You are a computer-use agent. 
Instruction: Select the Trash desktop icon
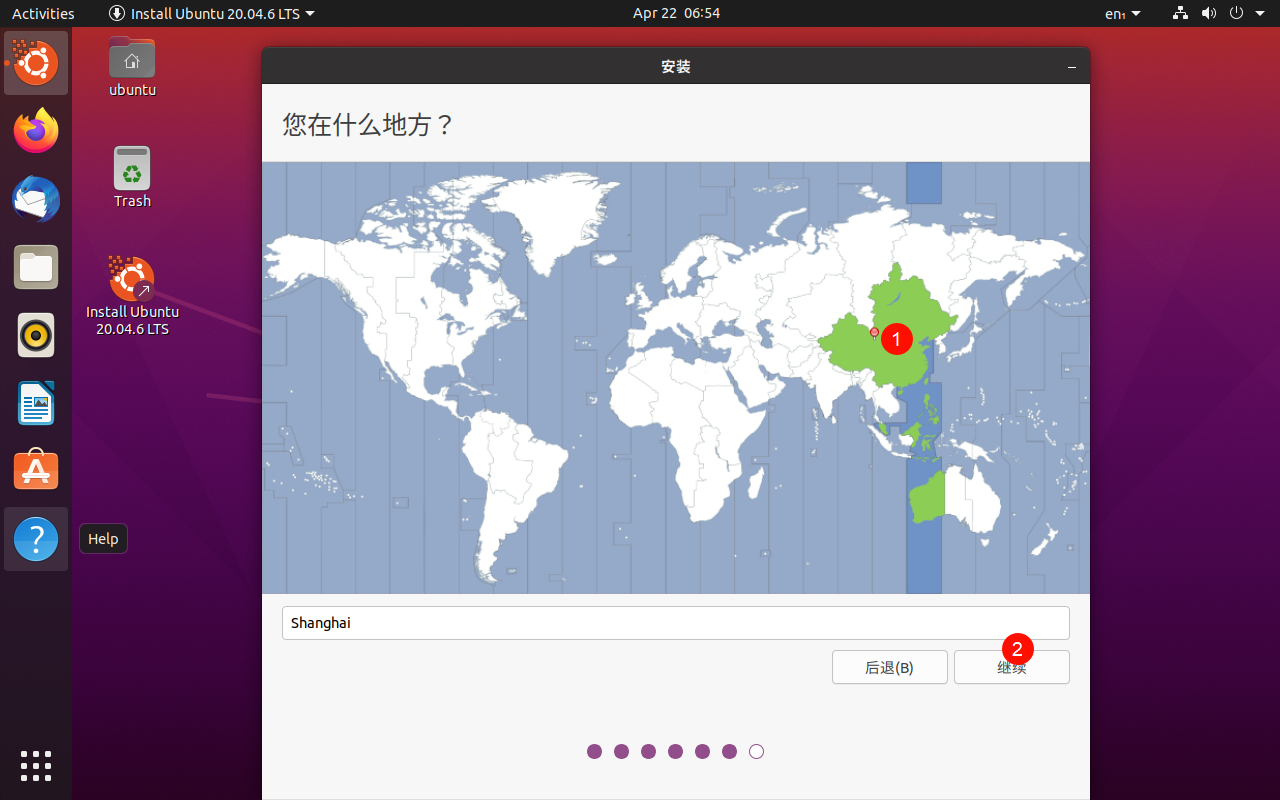click(x=132, y=177)
